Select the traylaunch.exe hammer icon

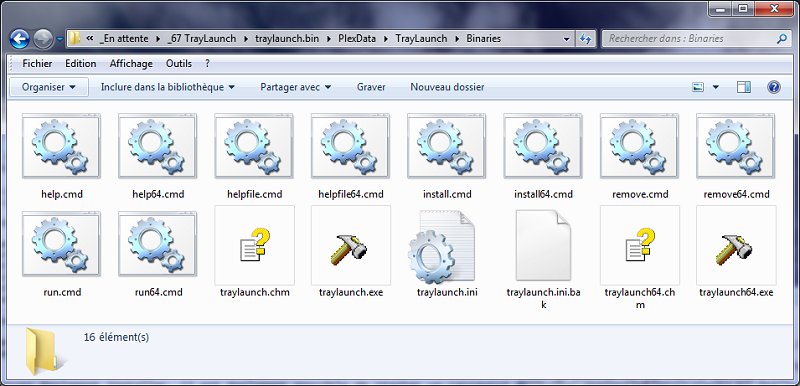[x=351, y=245]
